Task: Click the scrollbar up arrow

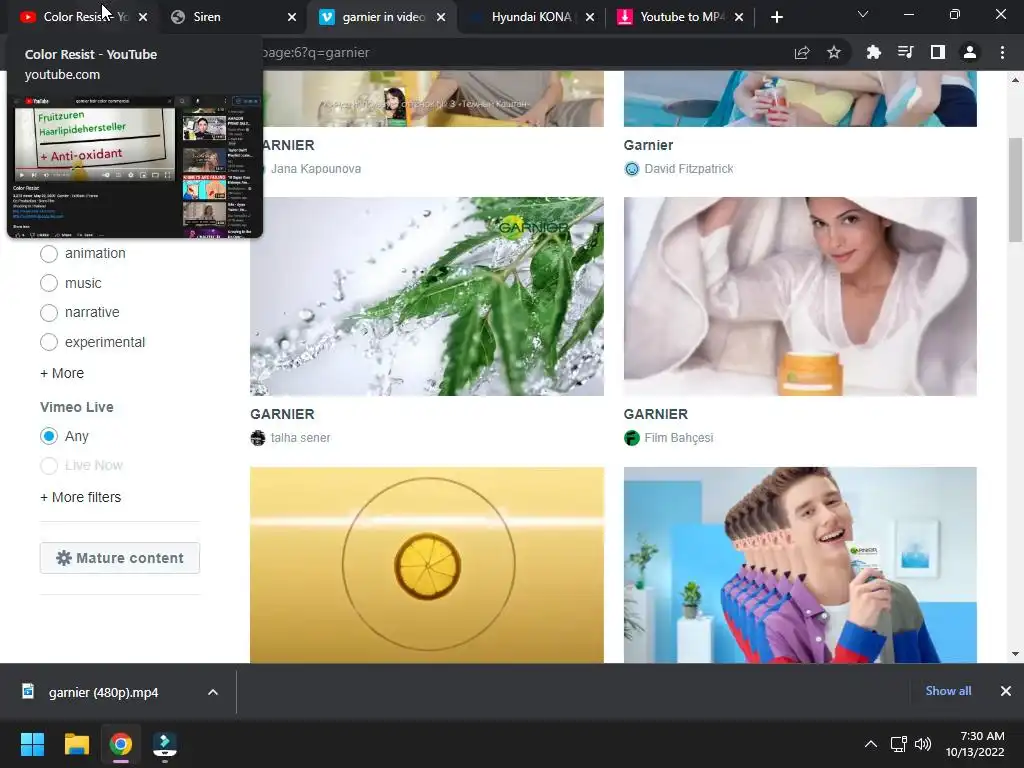Action: point(1015,80)
